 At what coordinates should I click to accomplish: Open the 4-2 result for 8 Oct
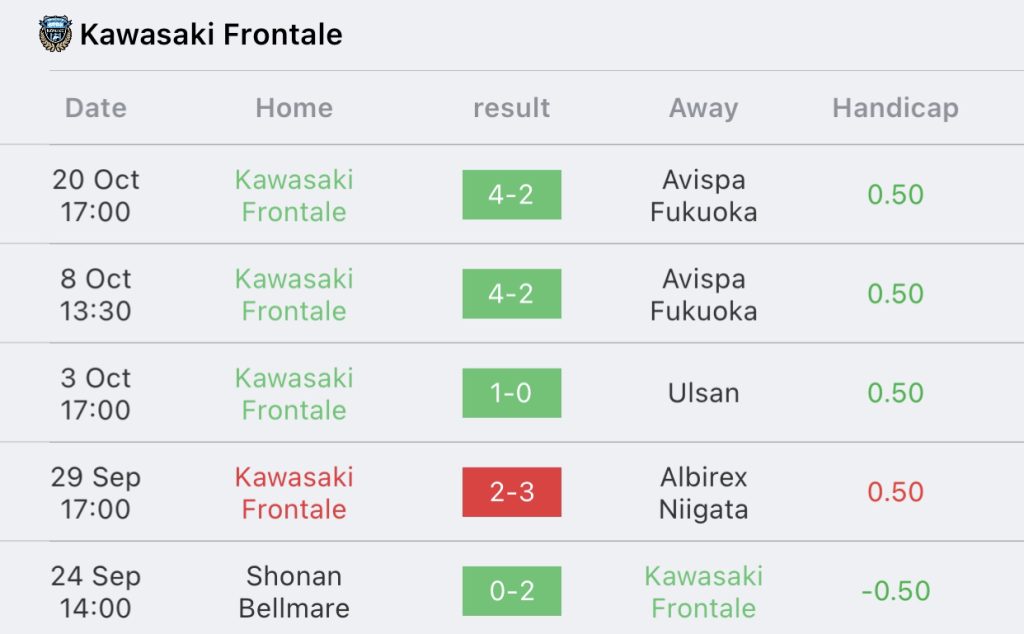511,294
